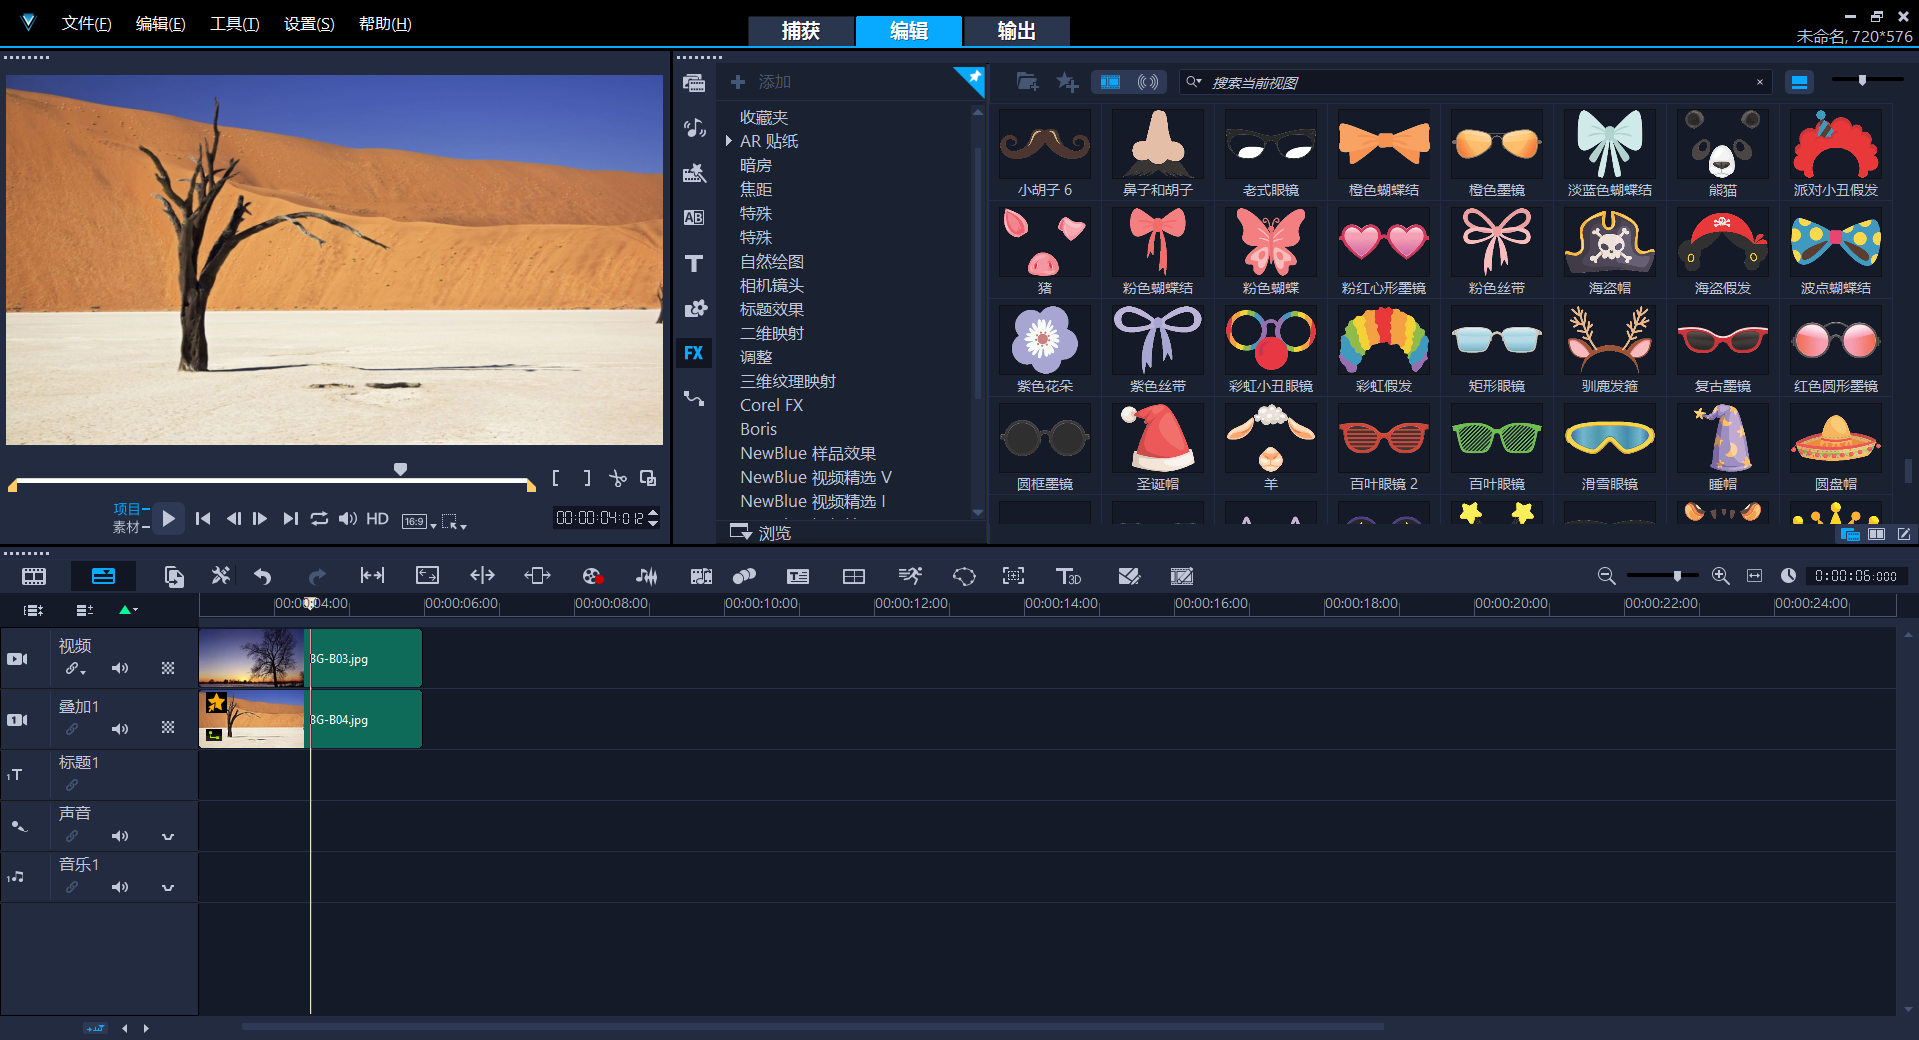Open the Subtitle Editor tool
Image resolution: width=1919 pixels, height=1040 pixels.
798,576
